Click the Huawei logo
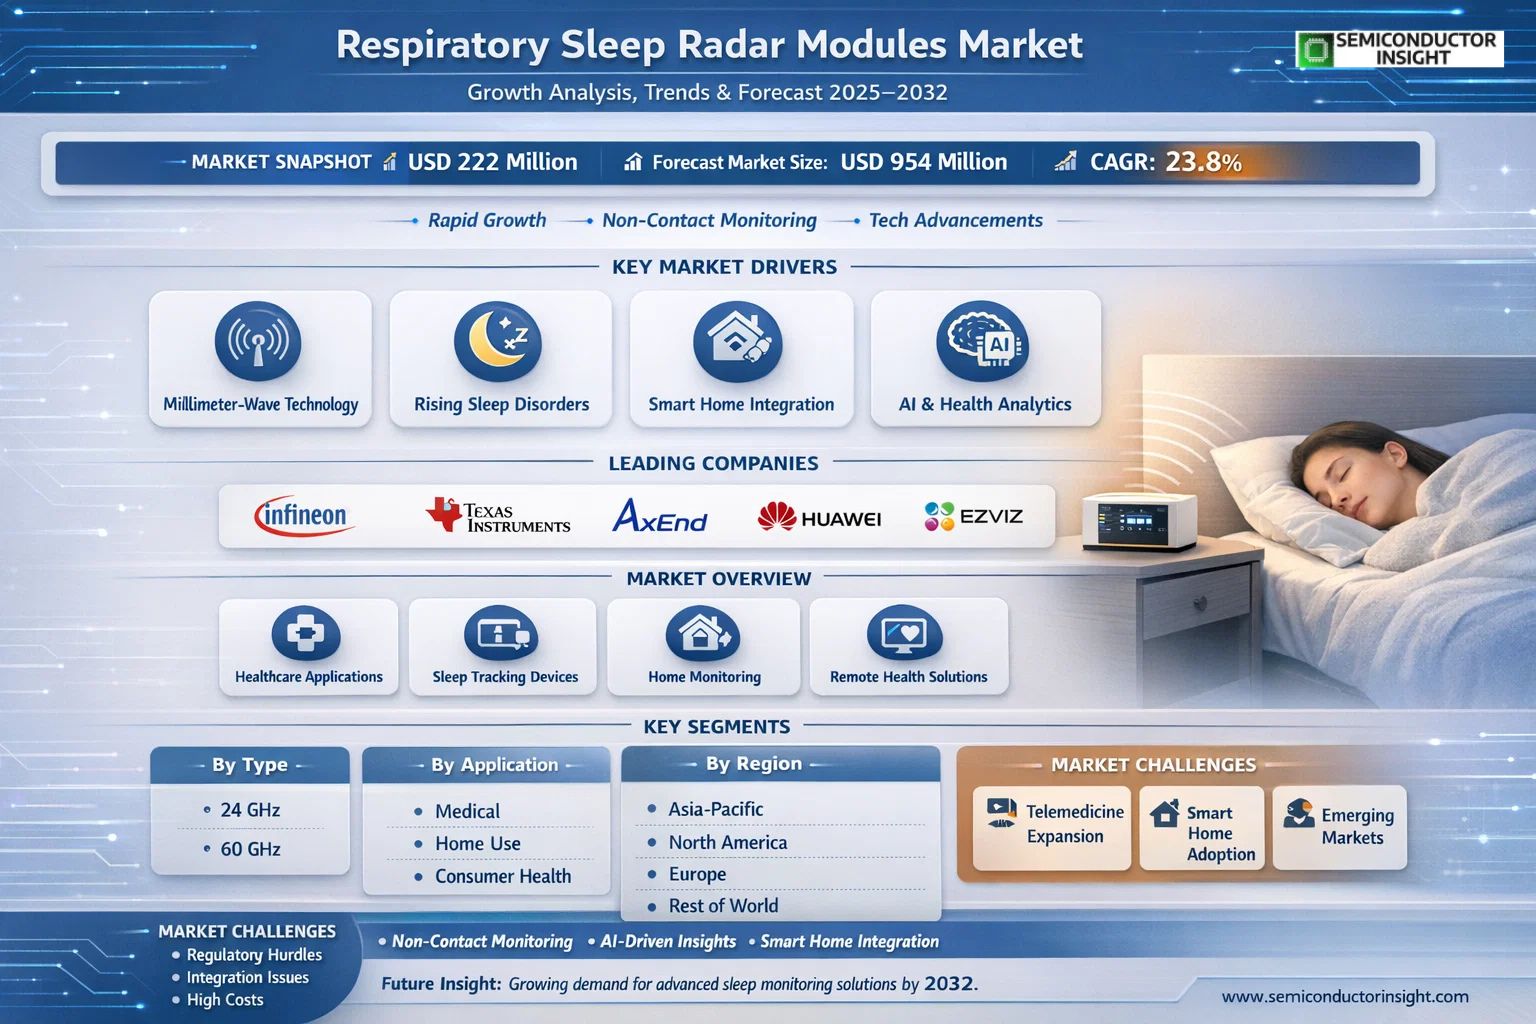This screenshot has height=1024, width=1536. 819,517
